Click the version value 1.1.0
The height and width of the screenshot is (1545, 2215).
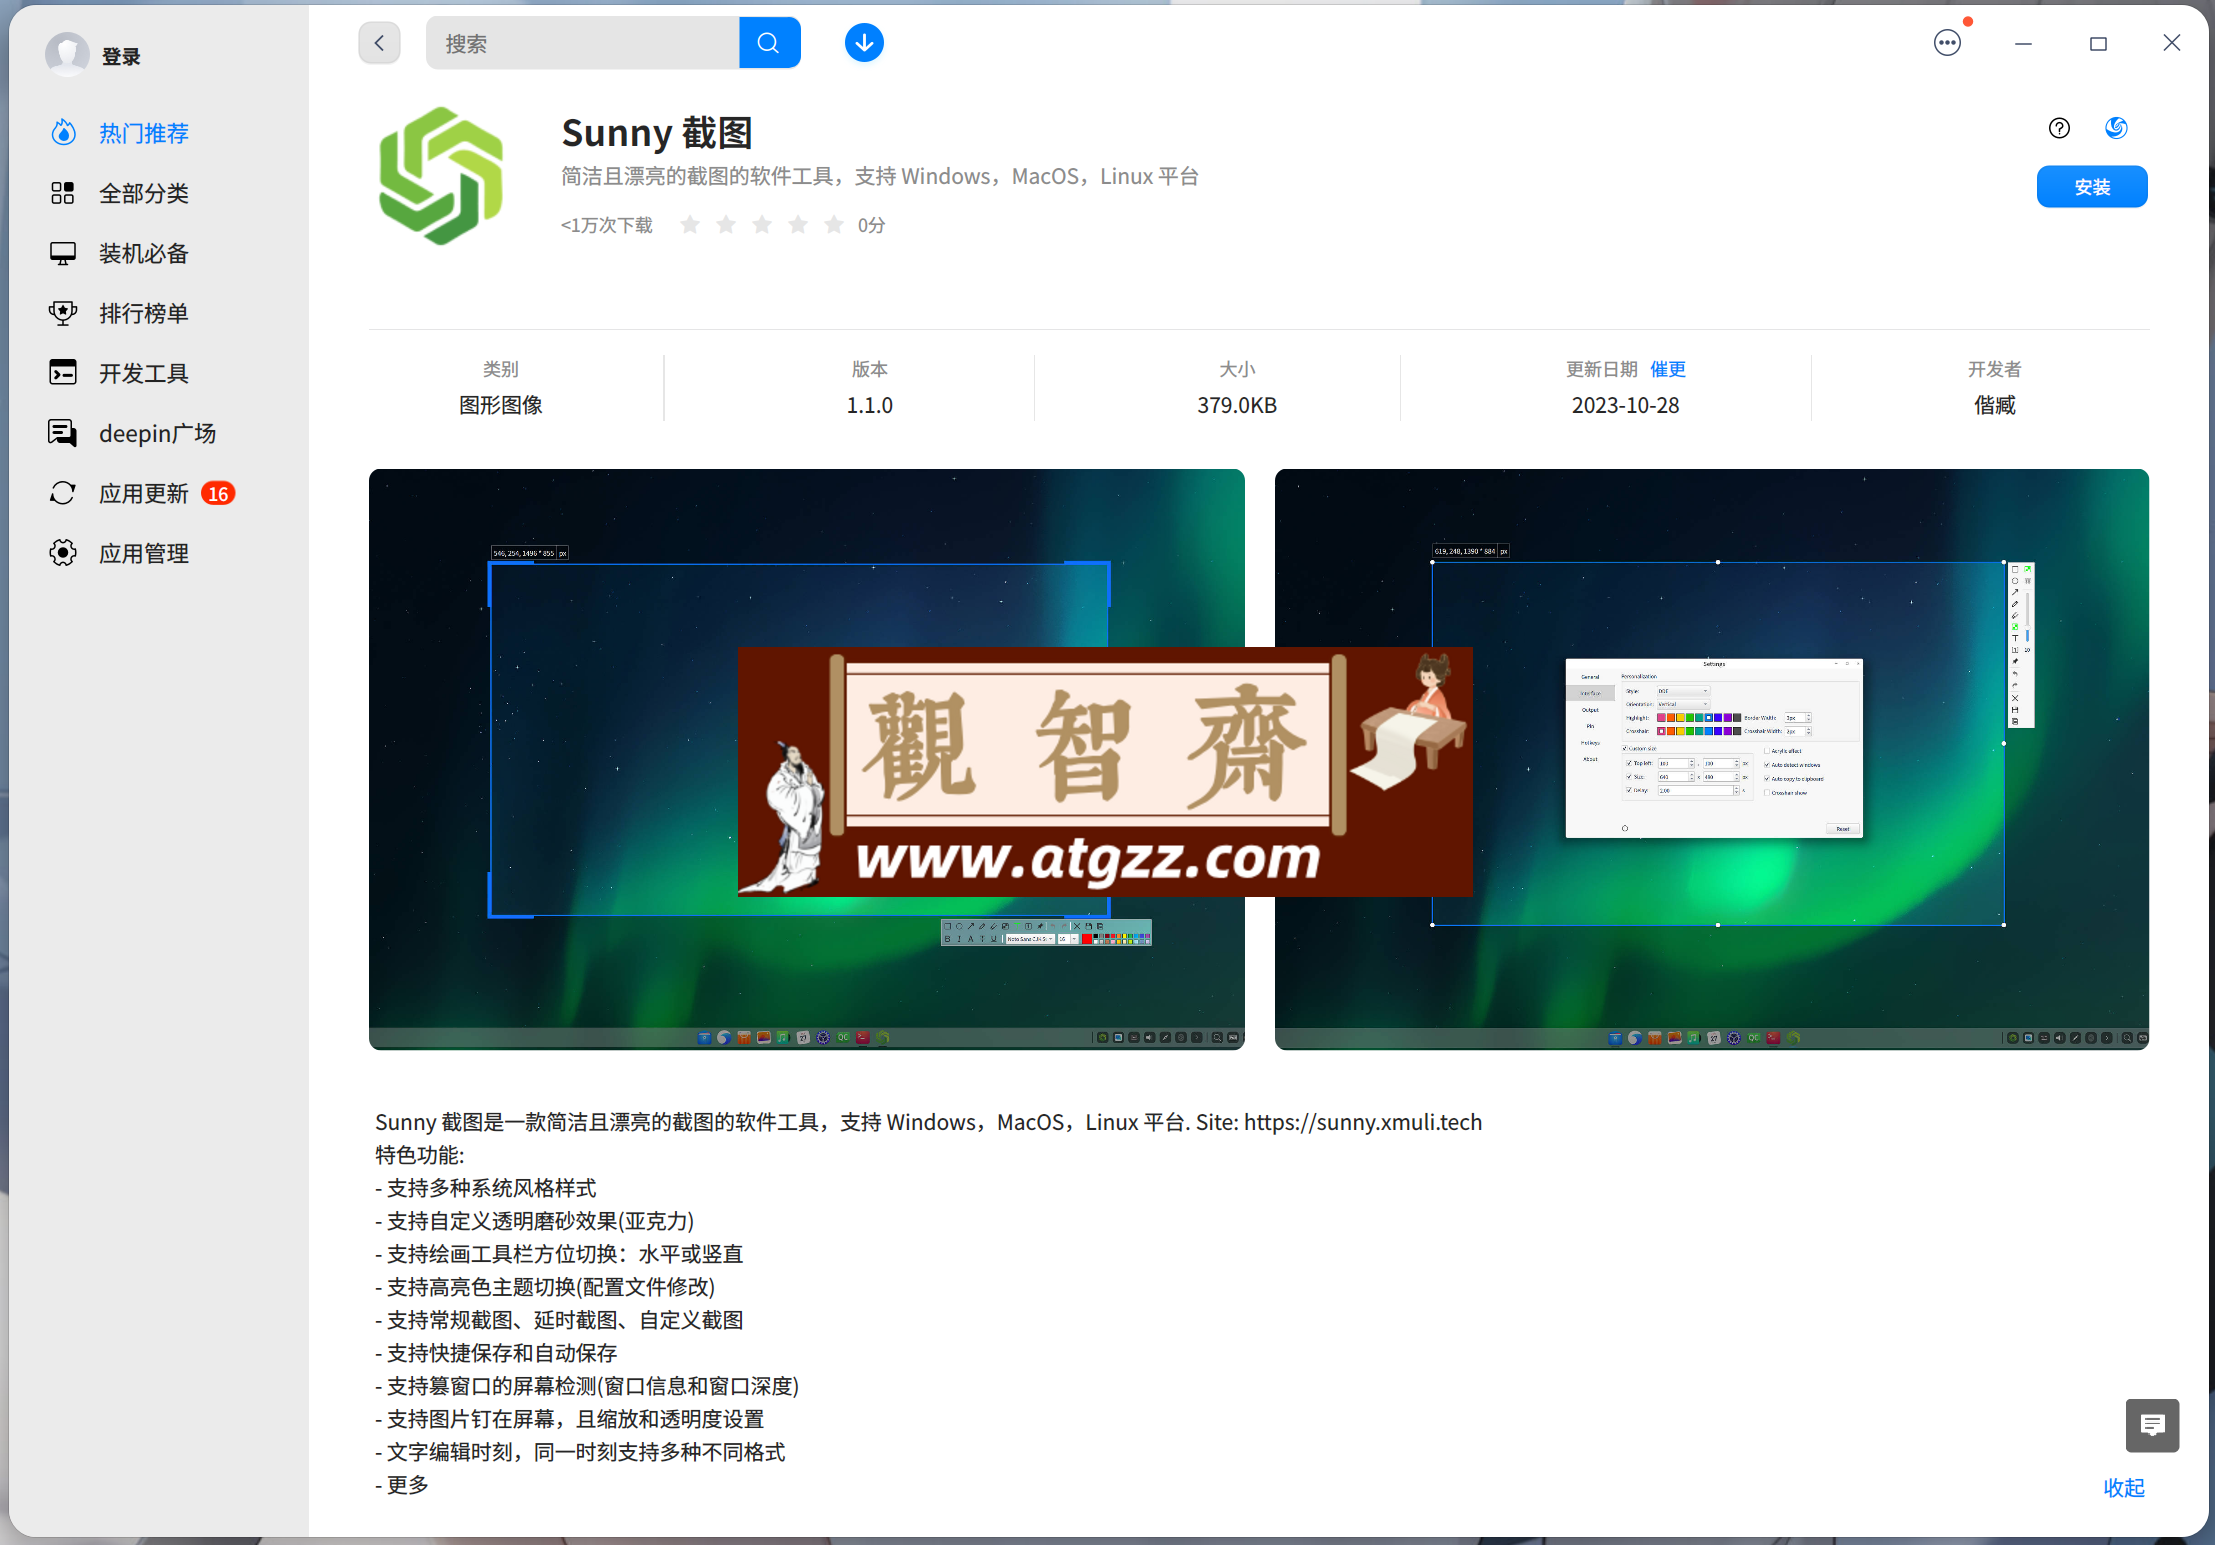[x=870, y=405]
